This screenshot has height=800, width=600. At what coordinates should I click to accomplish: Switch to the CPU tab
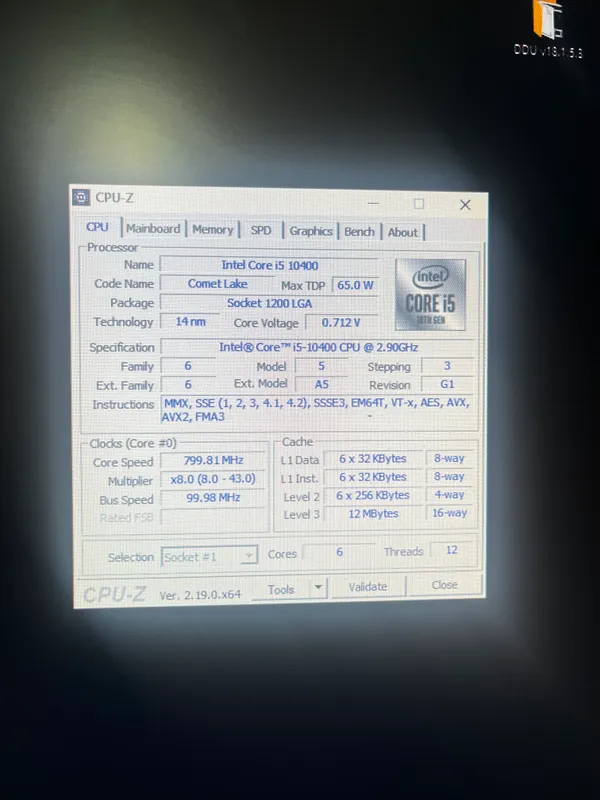pyautogui.click(x=97, y=227)
